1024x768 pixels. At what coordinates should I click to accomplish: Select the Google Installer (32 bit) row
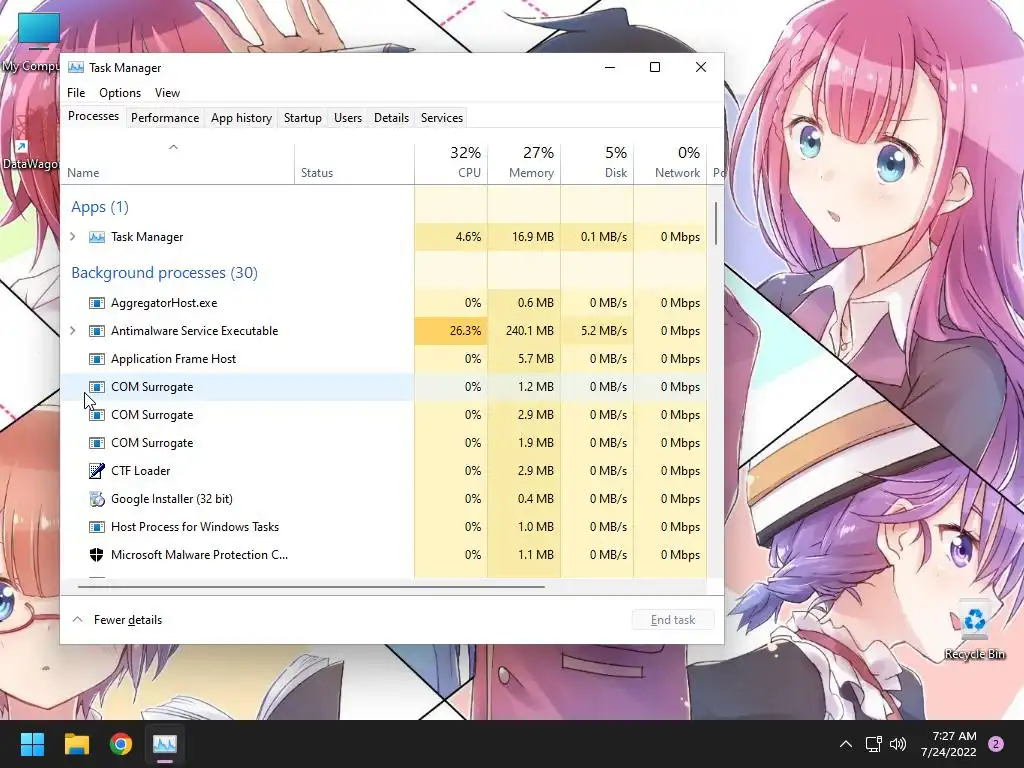pos(383,498)
